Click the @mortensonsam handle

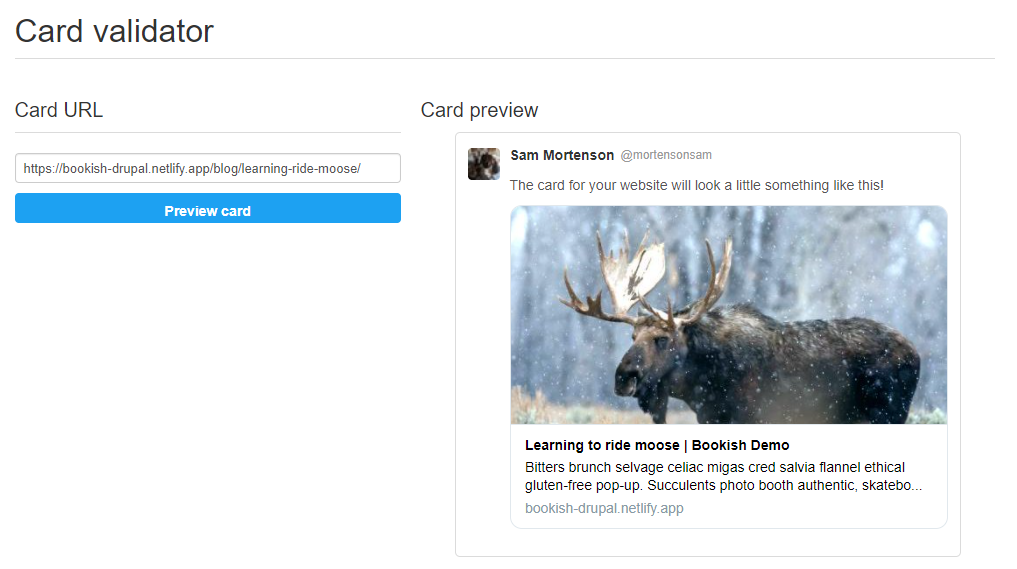pyautogui.click(x=666, y=155)
